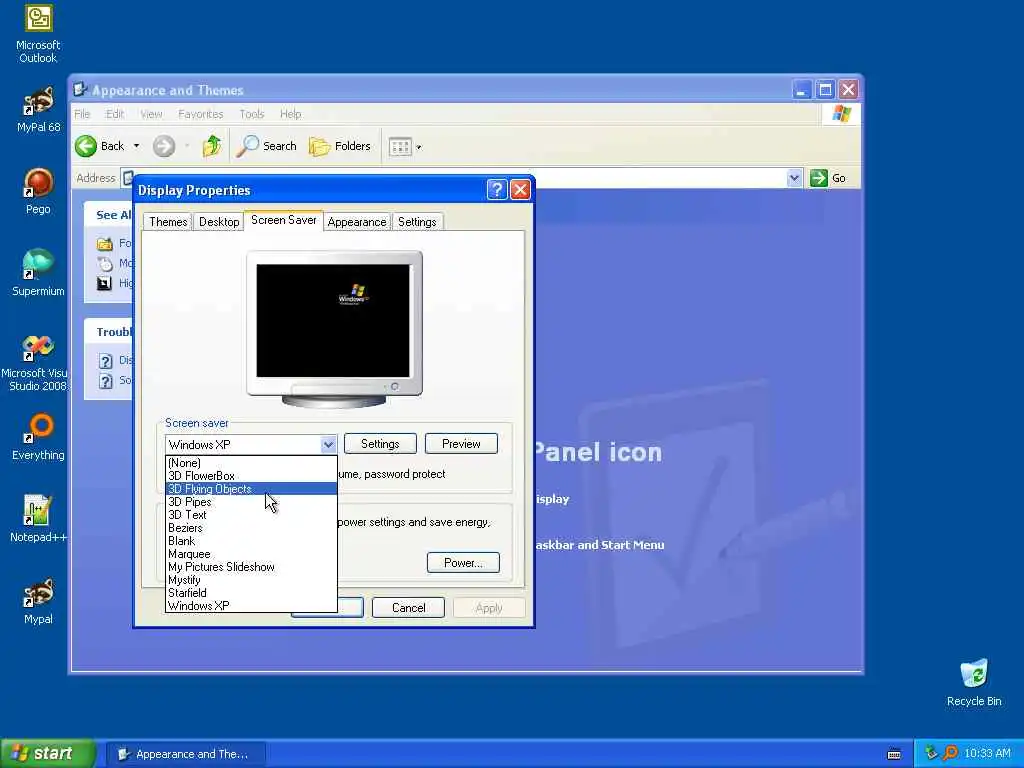The image size is (1024, 768).
Task: Open the Help menu
Action: click(x=291, y=114)
